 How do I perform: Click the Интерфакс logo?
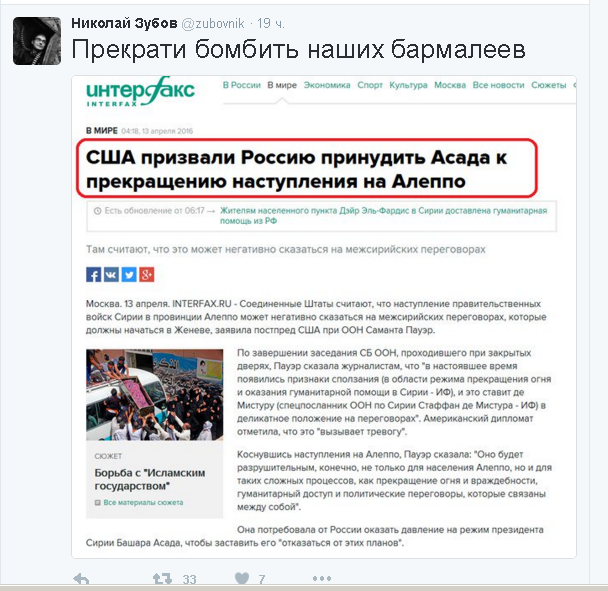pos(140,92)
